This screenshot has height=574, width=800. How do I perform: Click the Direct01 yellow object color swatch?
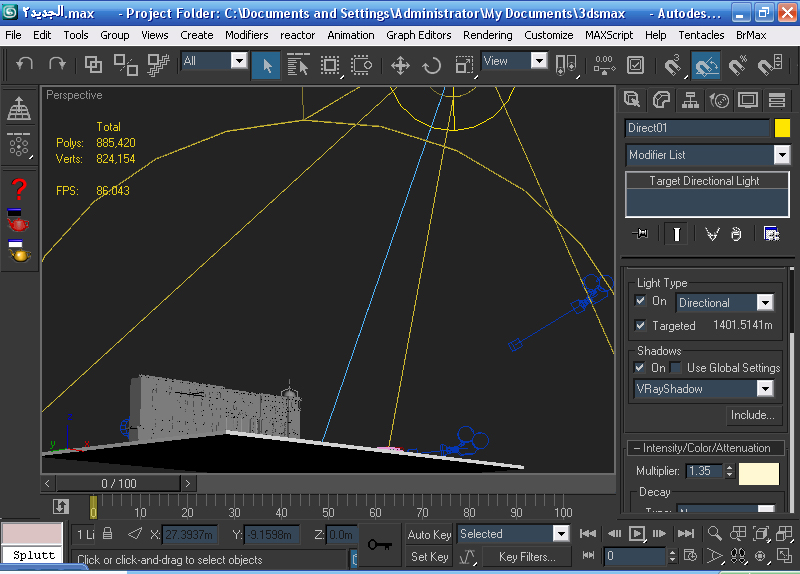(x=782, y=128)
